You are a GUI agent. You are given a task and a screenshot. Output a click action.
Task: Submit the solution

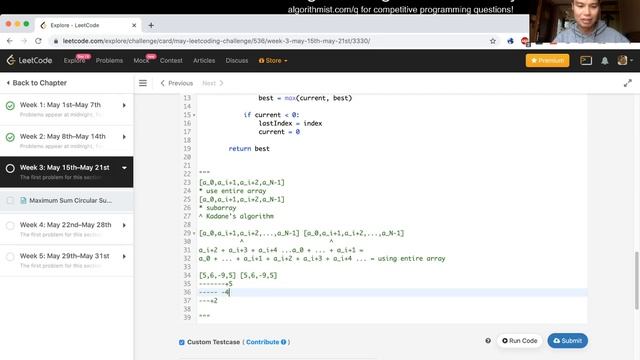(x=568, y=341)
